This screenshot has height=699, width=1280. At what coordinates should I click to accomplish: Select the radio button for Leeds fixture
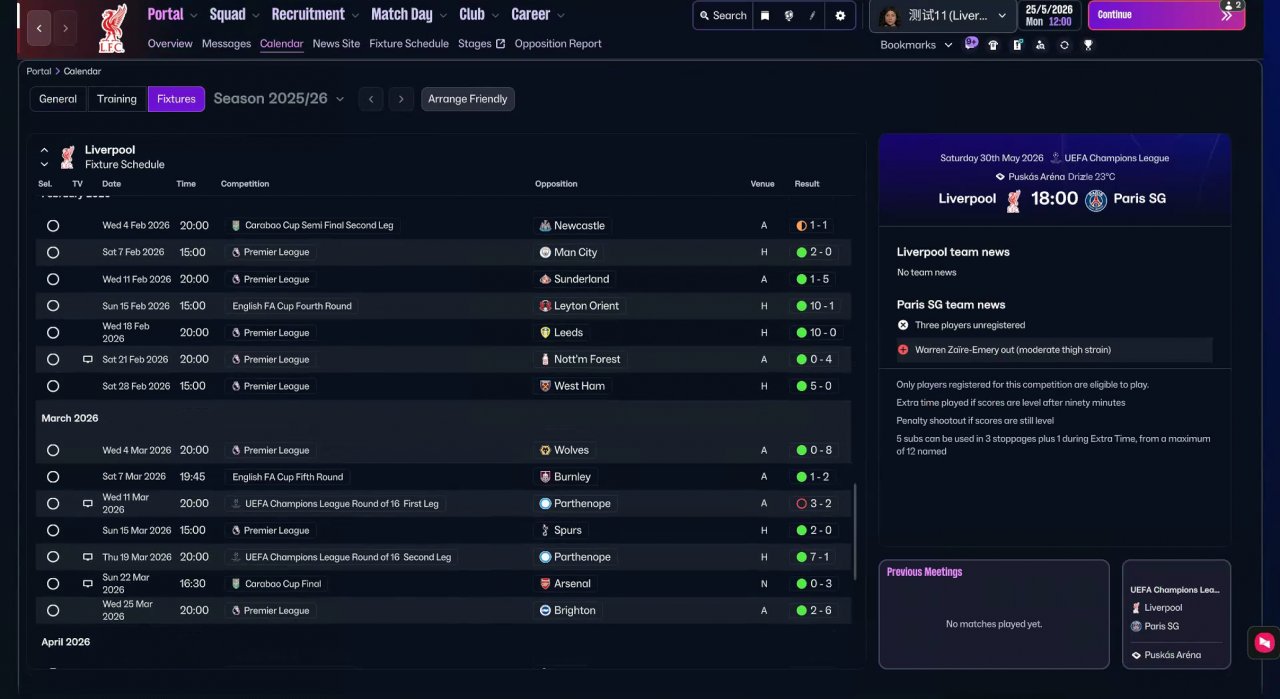click(53, 332)
